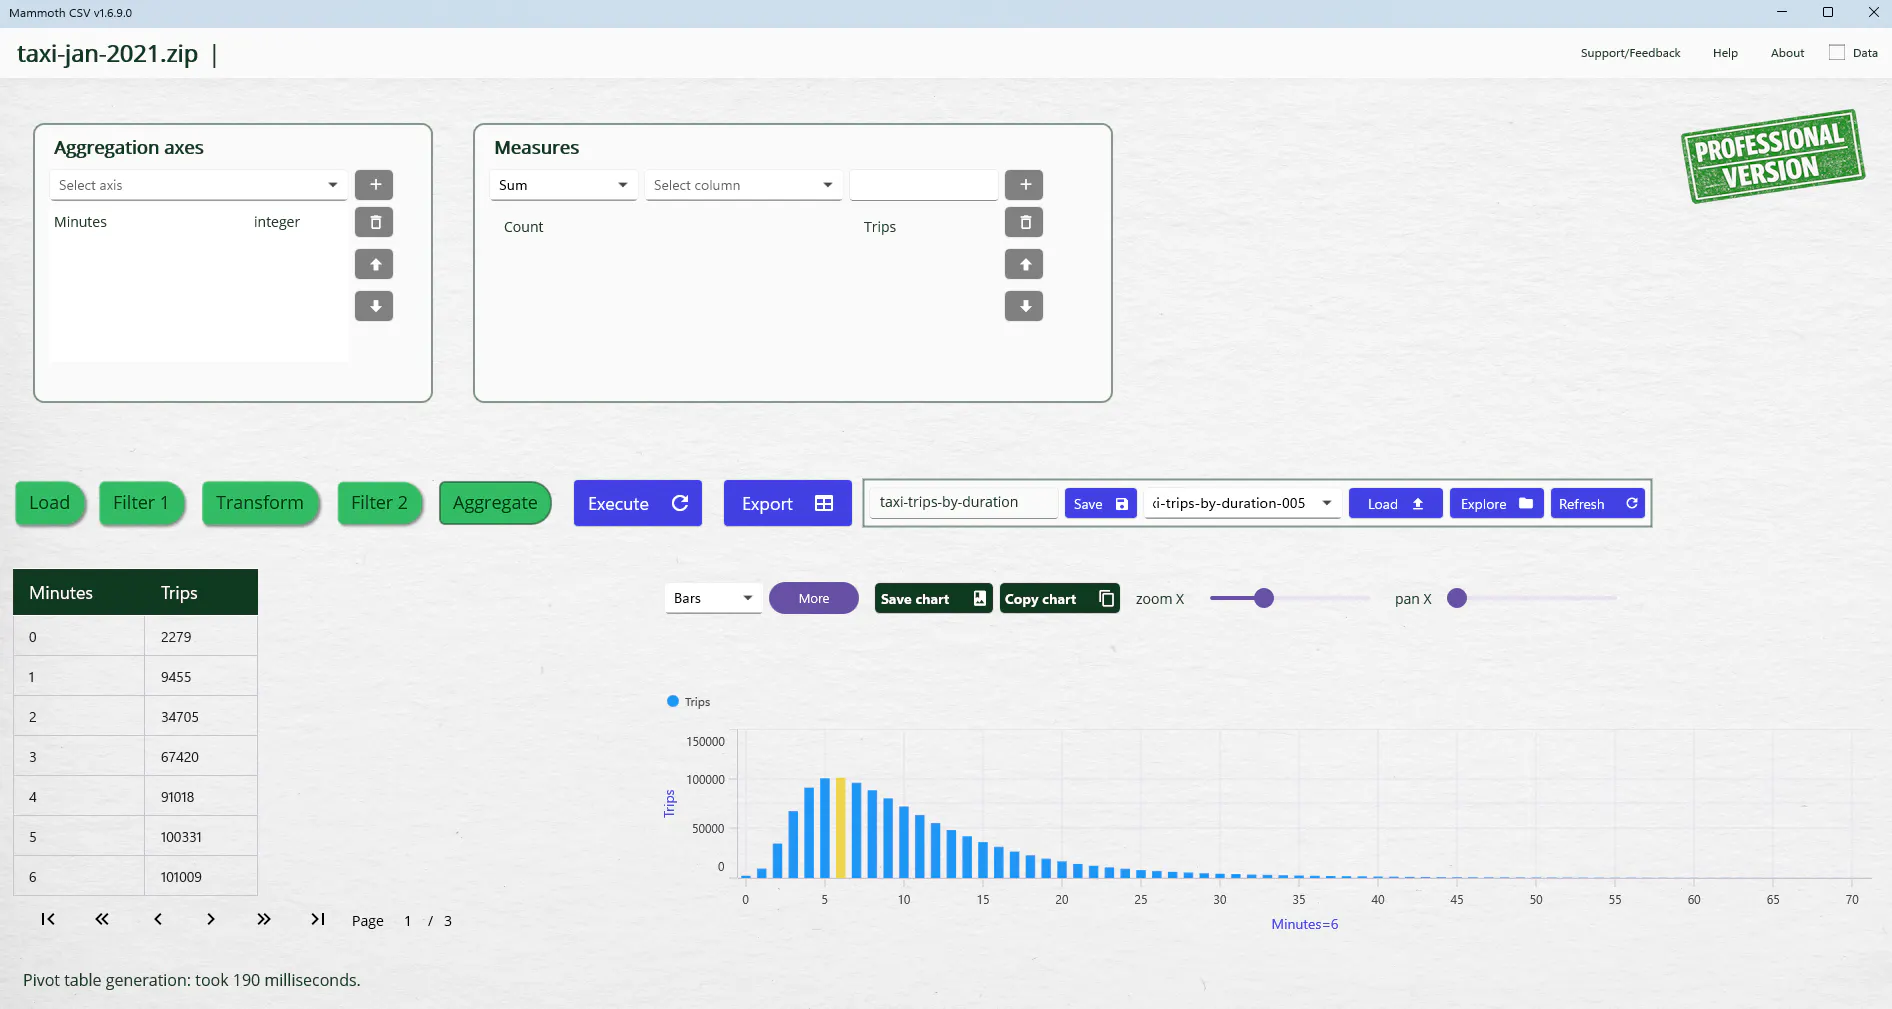
Task: Open the saved pipeline trips-by-duration-005 dropdown
Action: pyautogui.click(x=1242, y=503)
